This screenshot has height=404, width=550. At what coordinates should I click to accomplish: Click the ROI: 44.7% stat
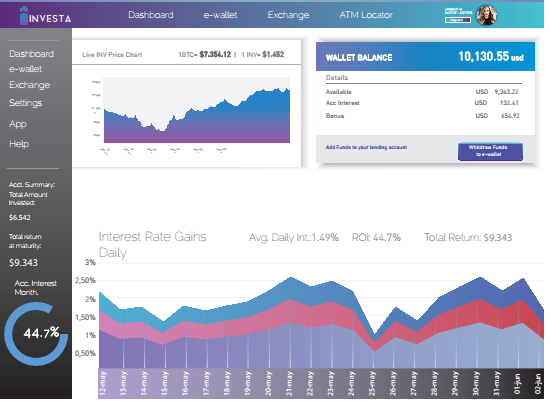click(x=376, y=238)
